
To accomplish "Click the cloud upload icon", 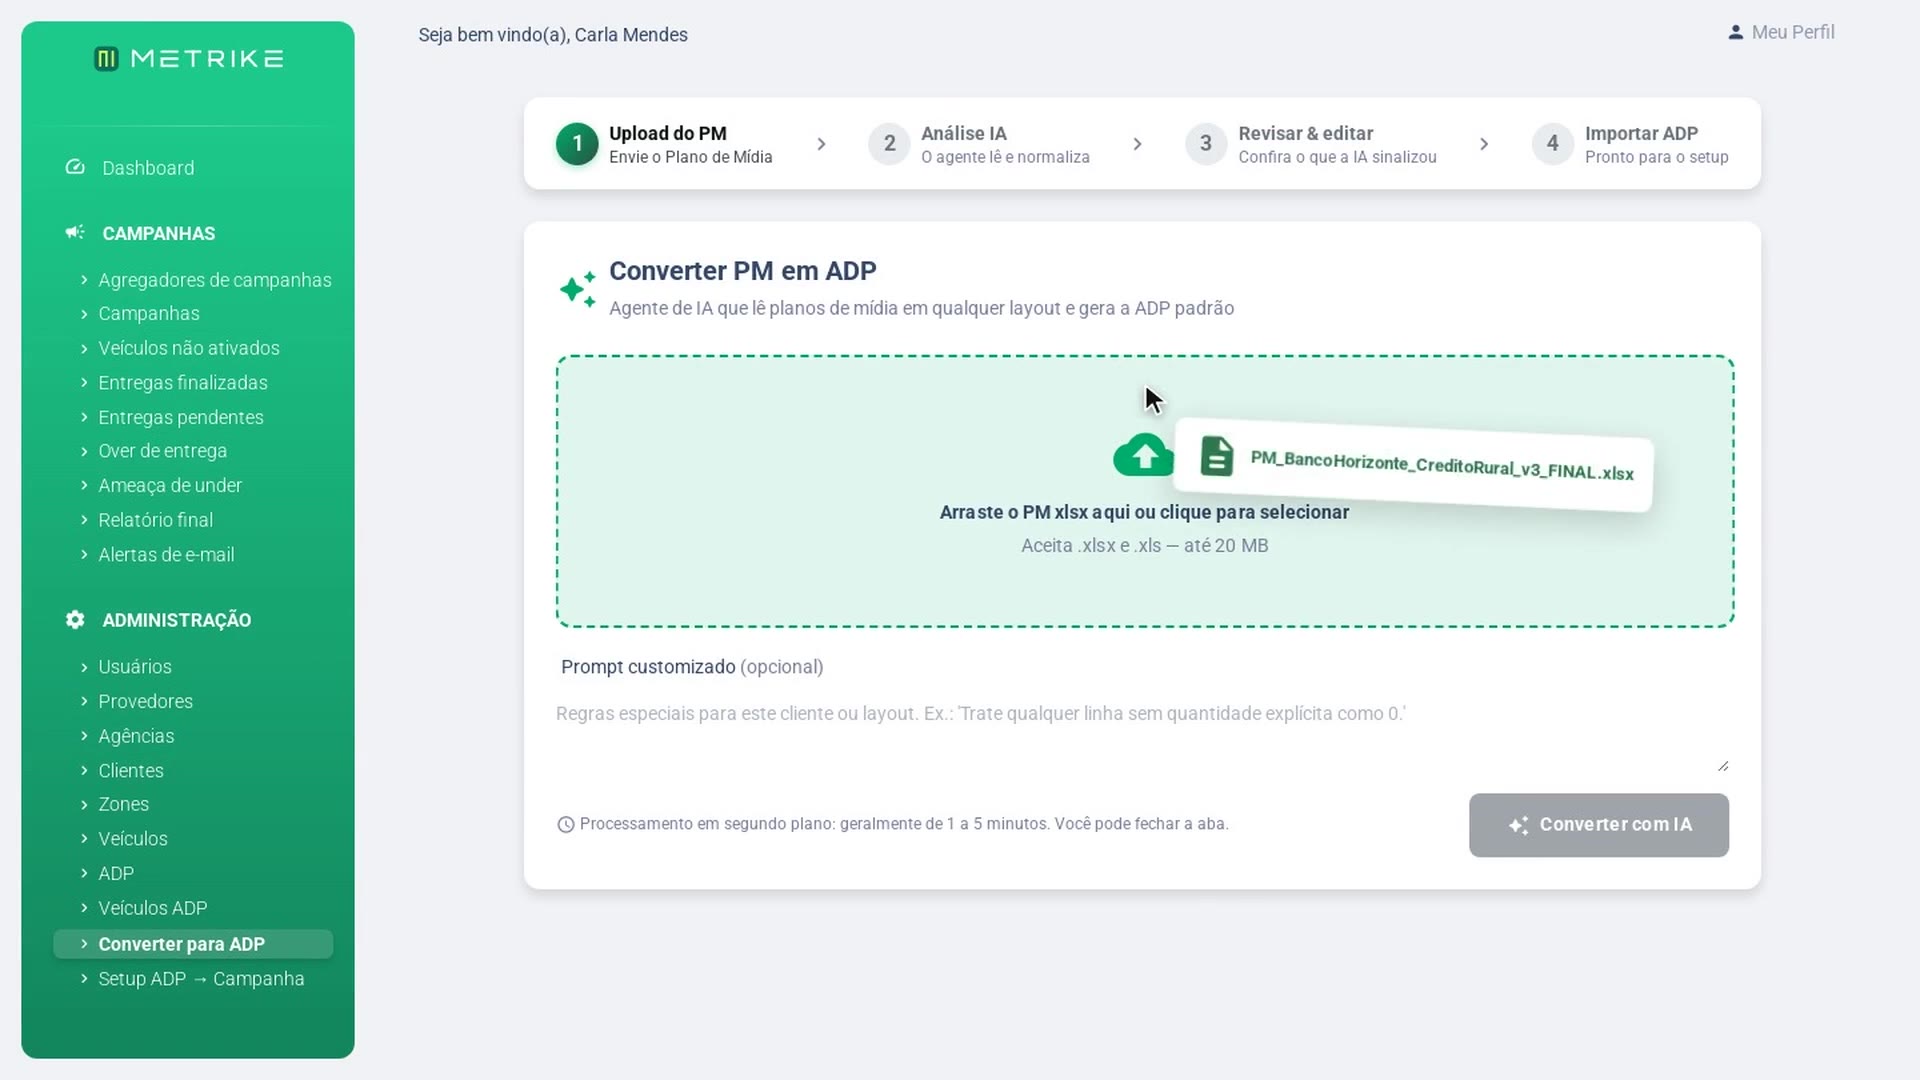I will pyautogui.click(x=1144, y=455).
